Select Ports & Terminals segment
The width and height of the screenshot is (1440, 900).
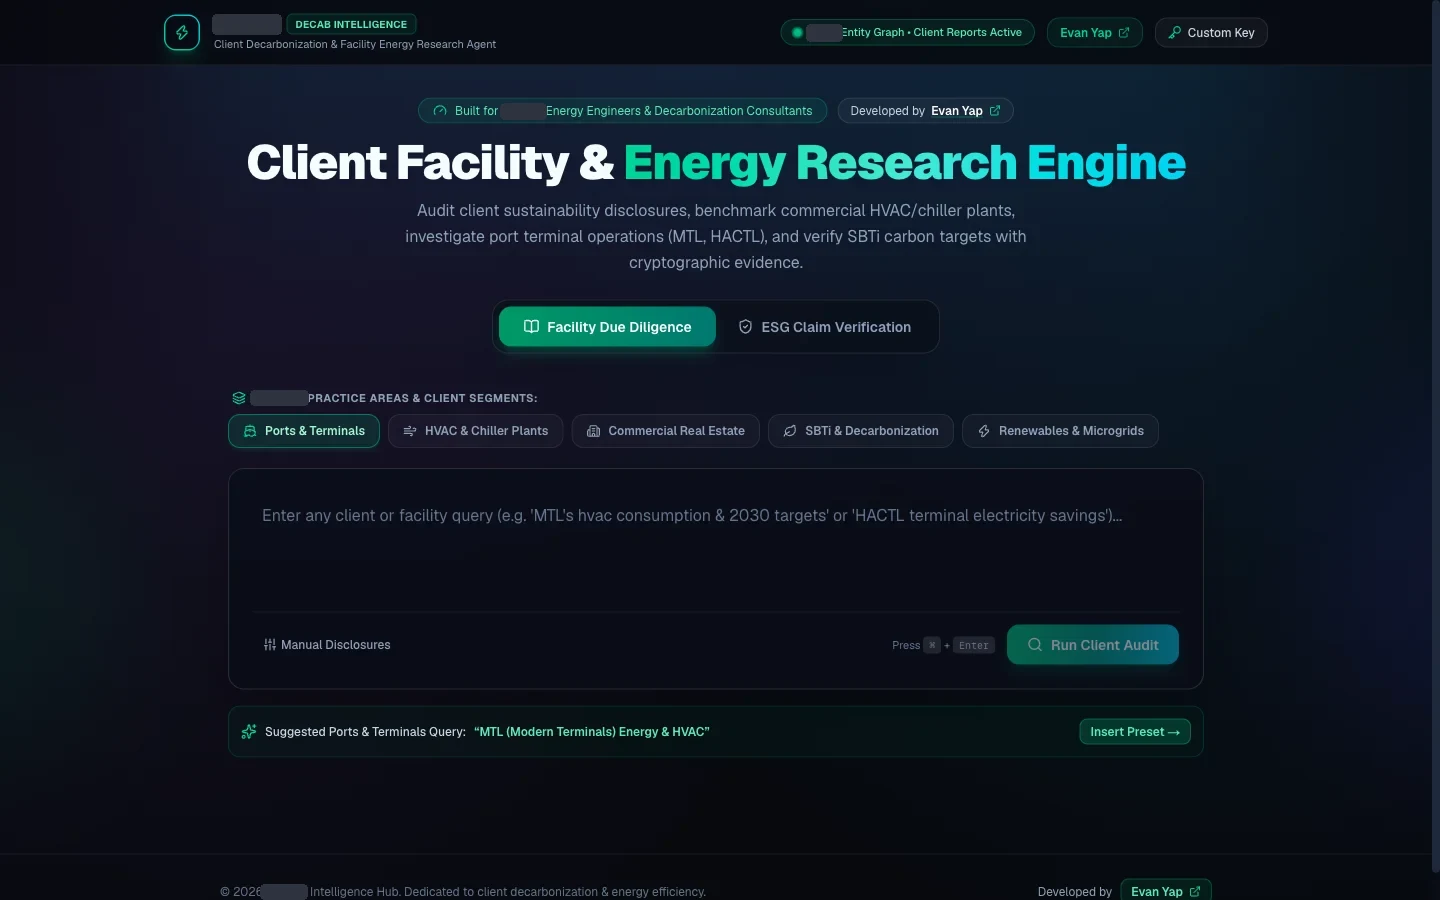[304, 431]
